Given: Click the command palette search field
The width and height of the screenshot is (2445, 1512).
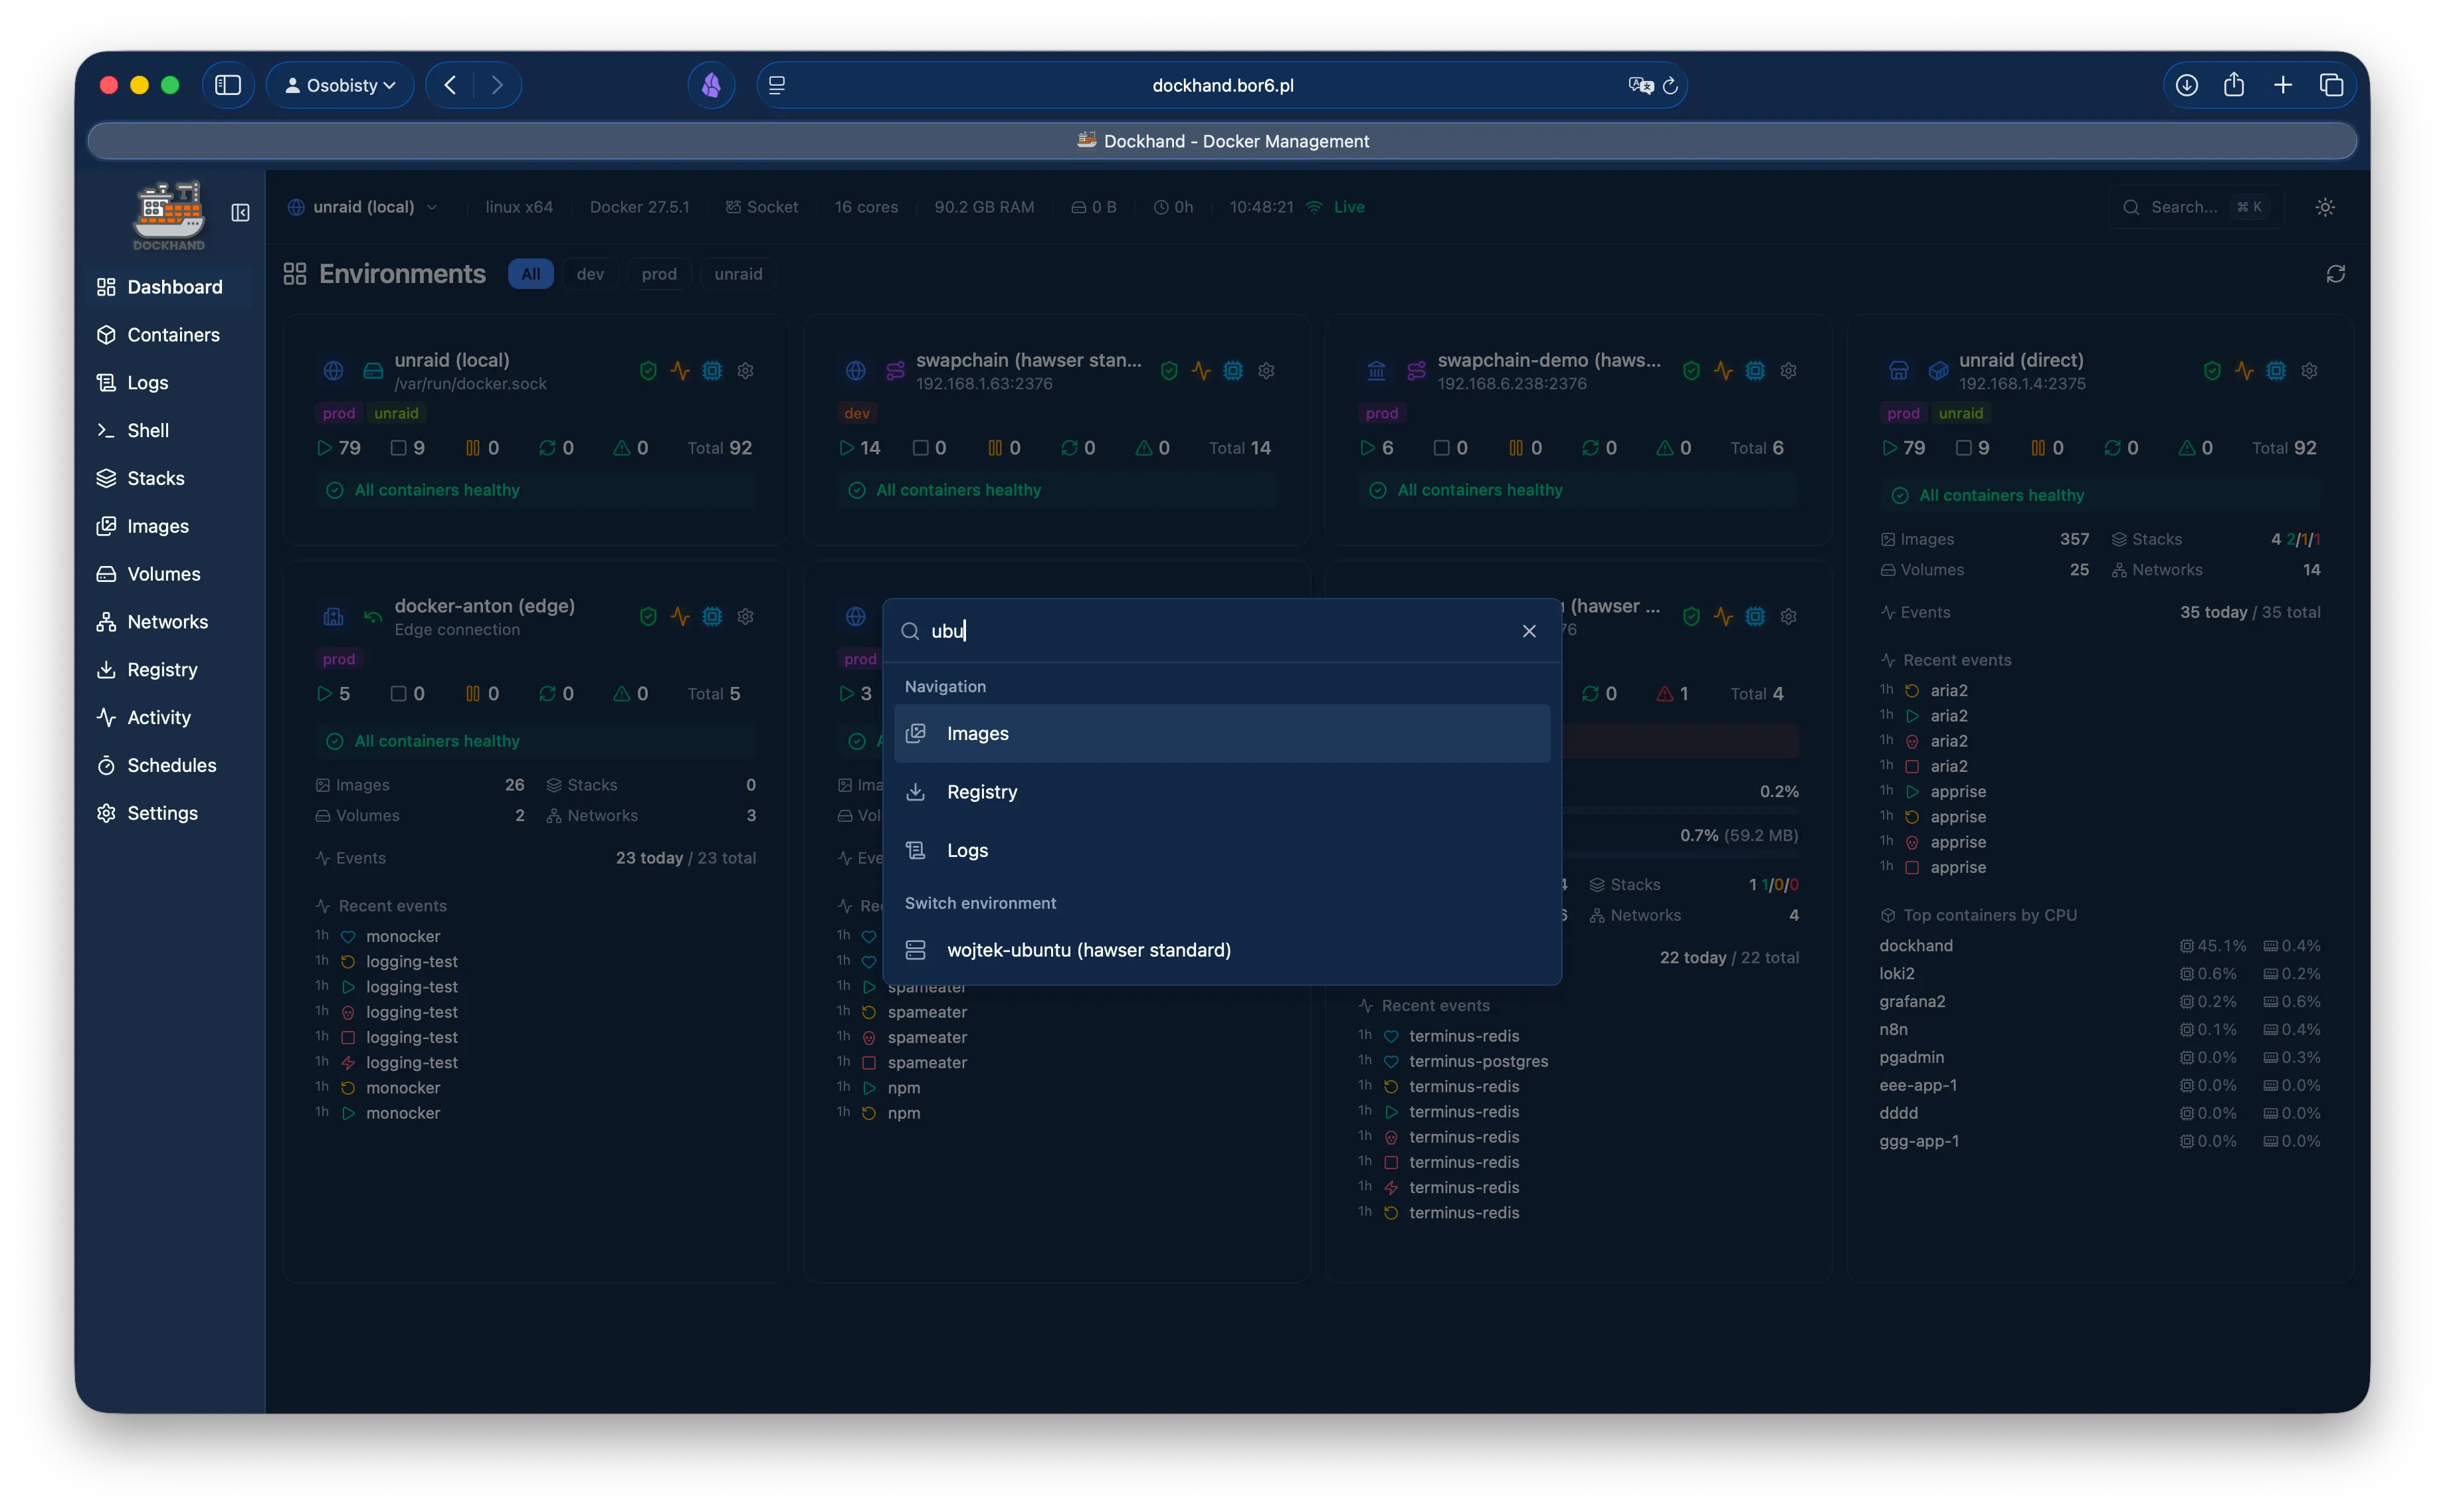Looking at the screenshot, I should point(1100,630).
